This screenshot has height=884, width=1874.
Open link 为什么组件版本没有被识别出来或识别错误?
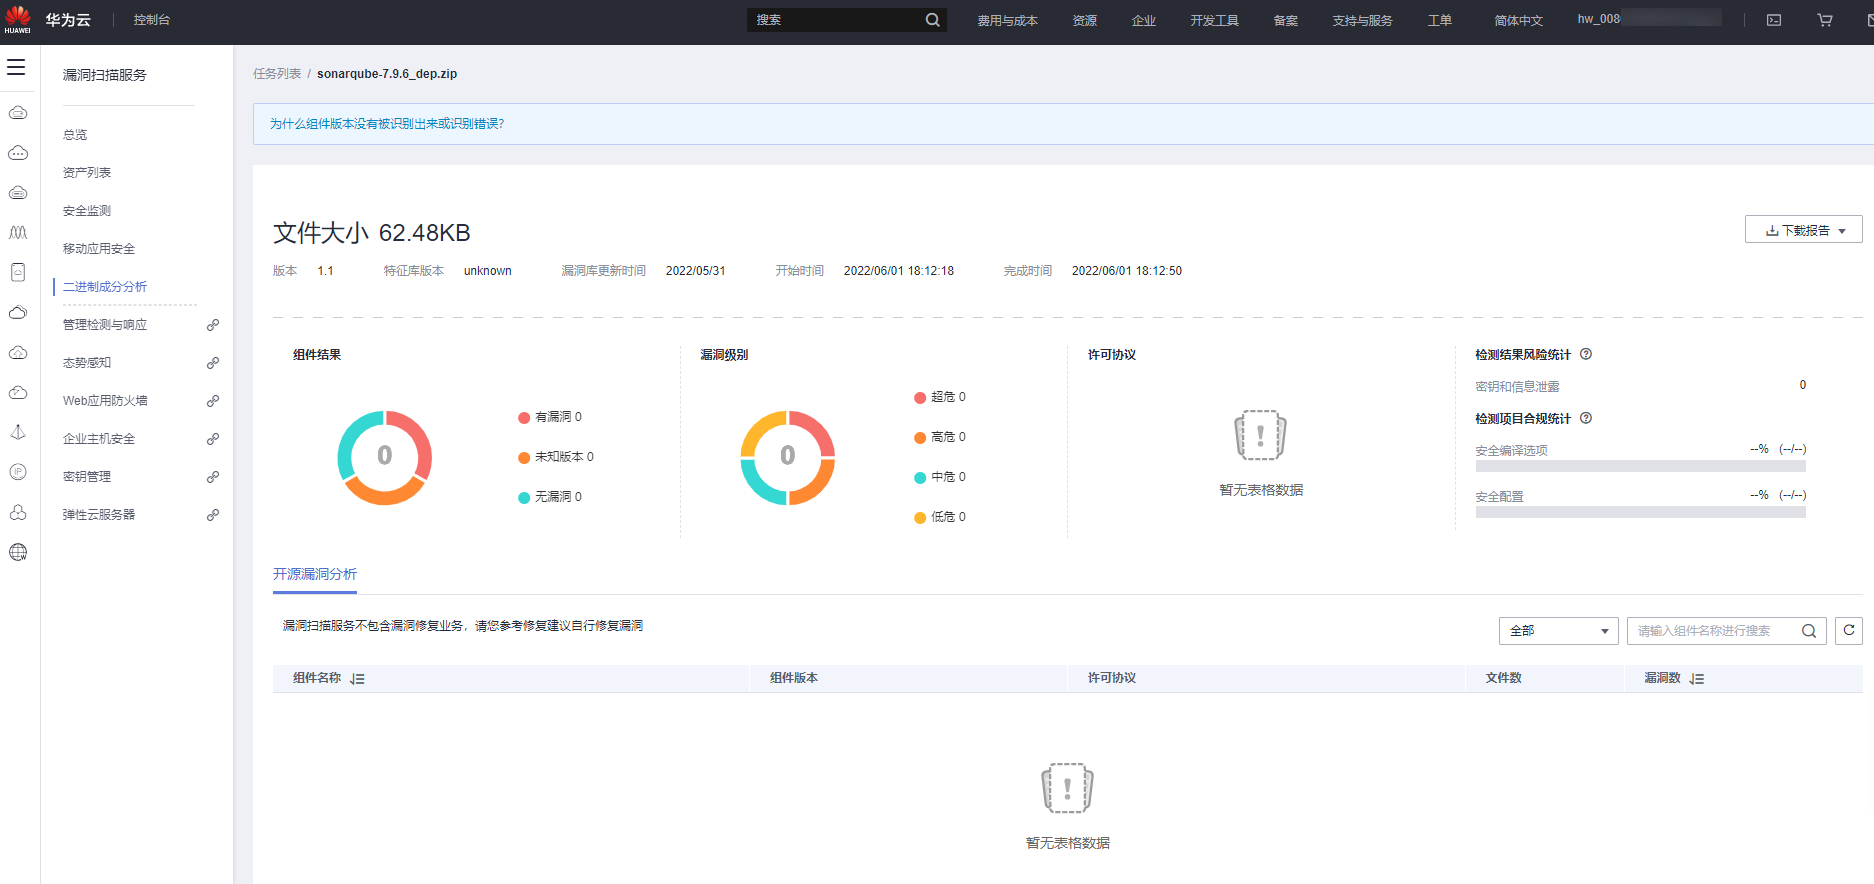pos(387,124)
